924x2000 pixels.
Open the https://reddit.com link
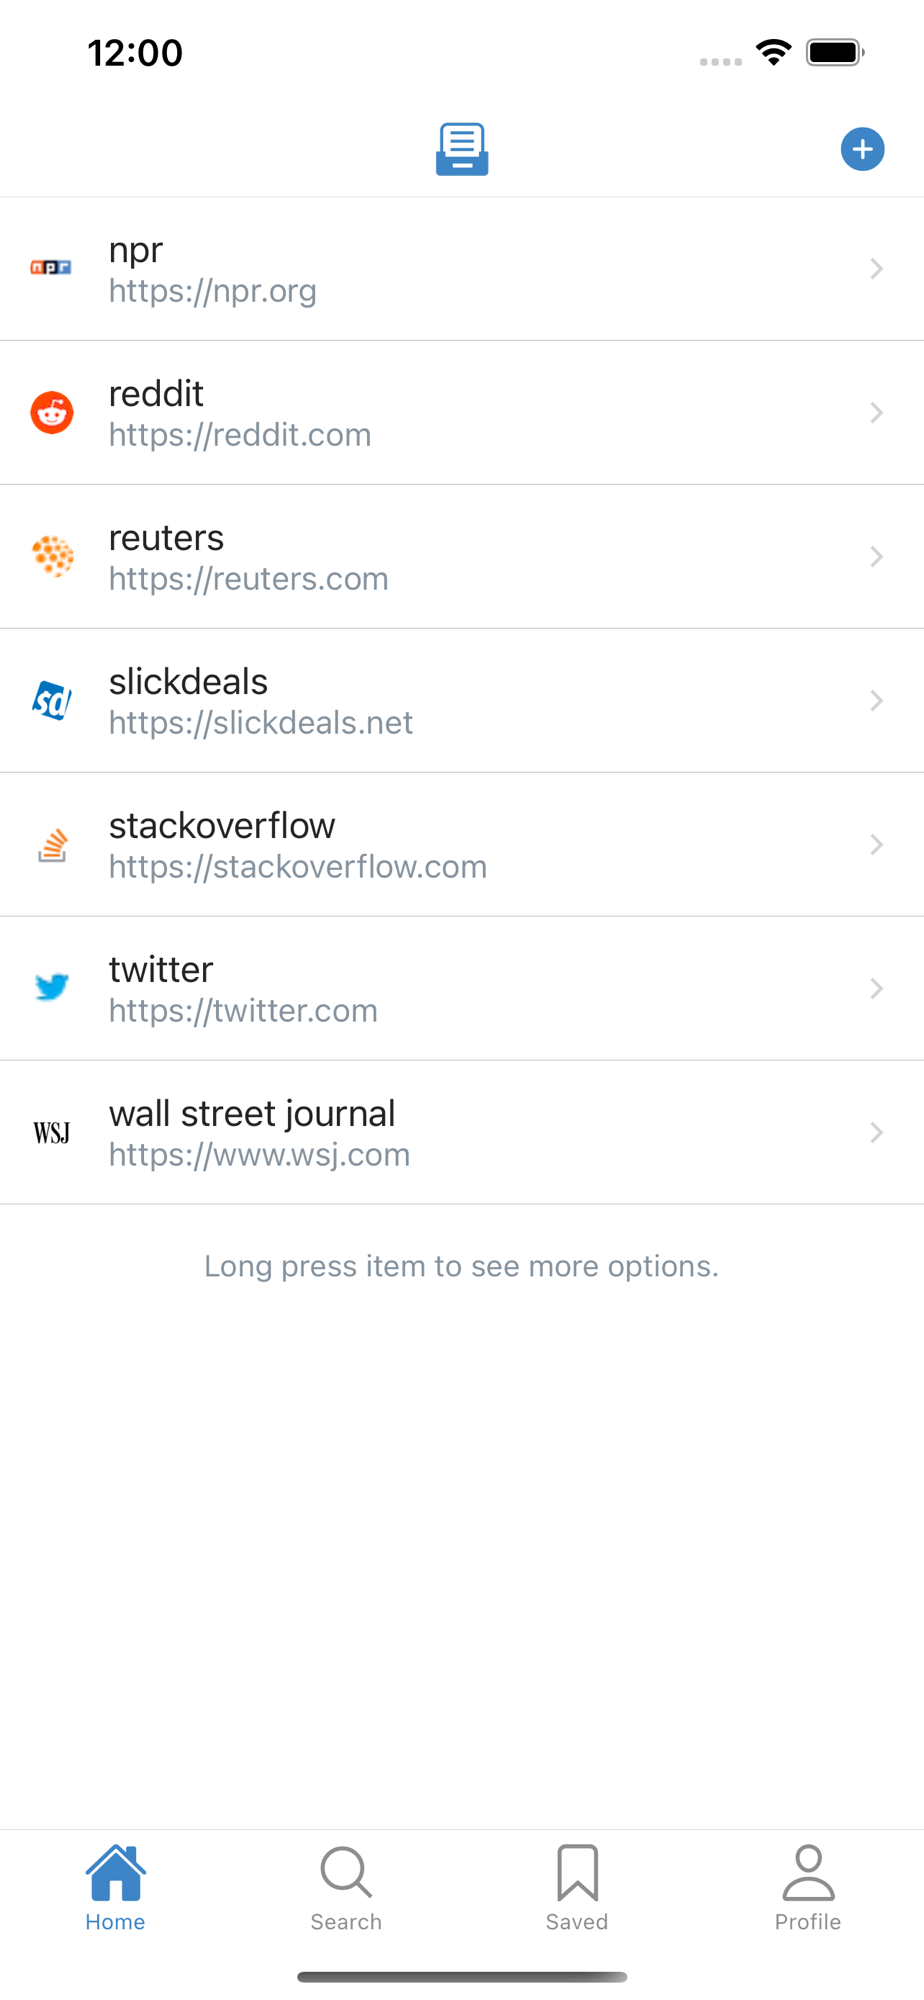pos(240,435)
